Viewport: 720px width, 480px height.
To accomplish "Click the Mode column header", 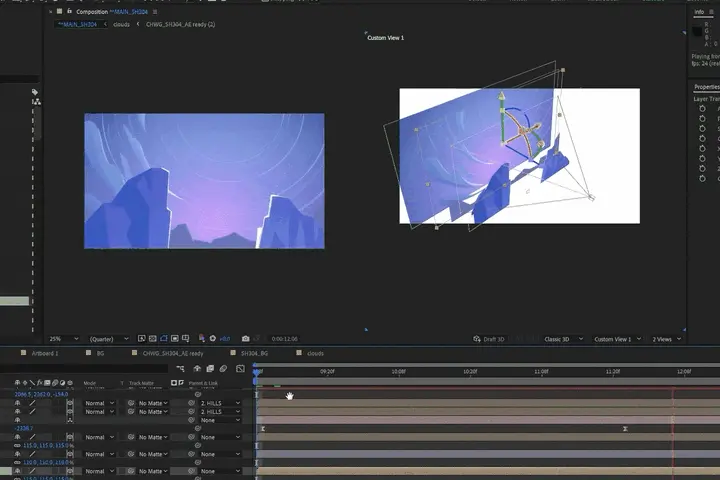I will [90, 383].
